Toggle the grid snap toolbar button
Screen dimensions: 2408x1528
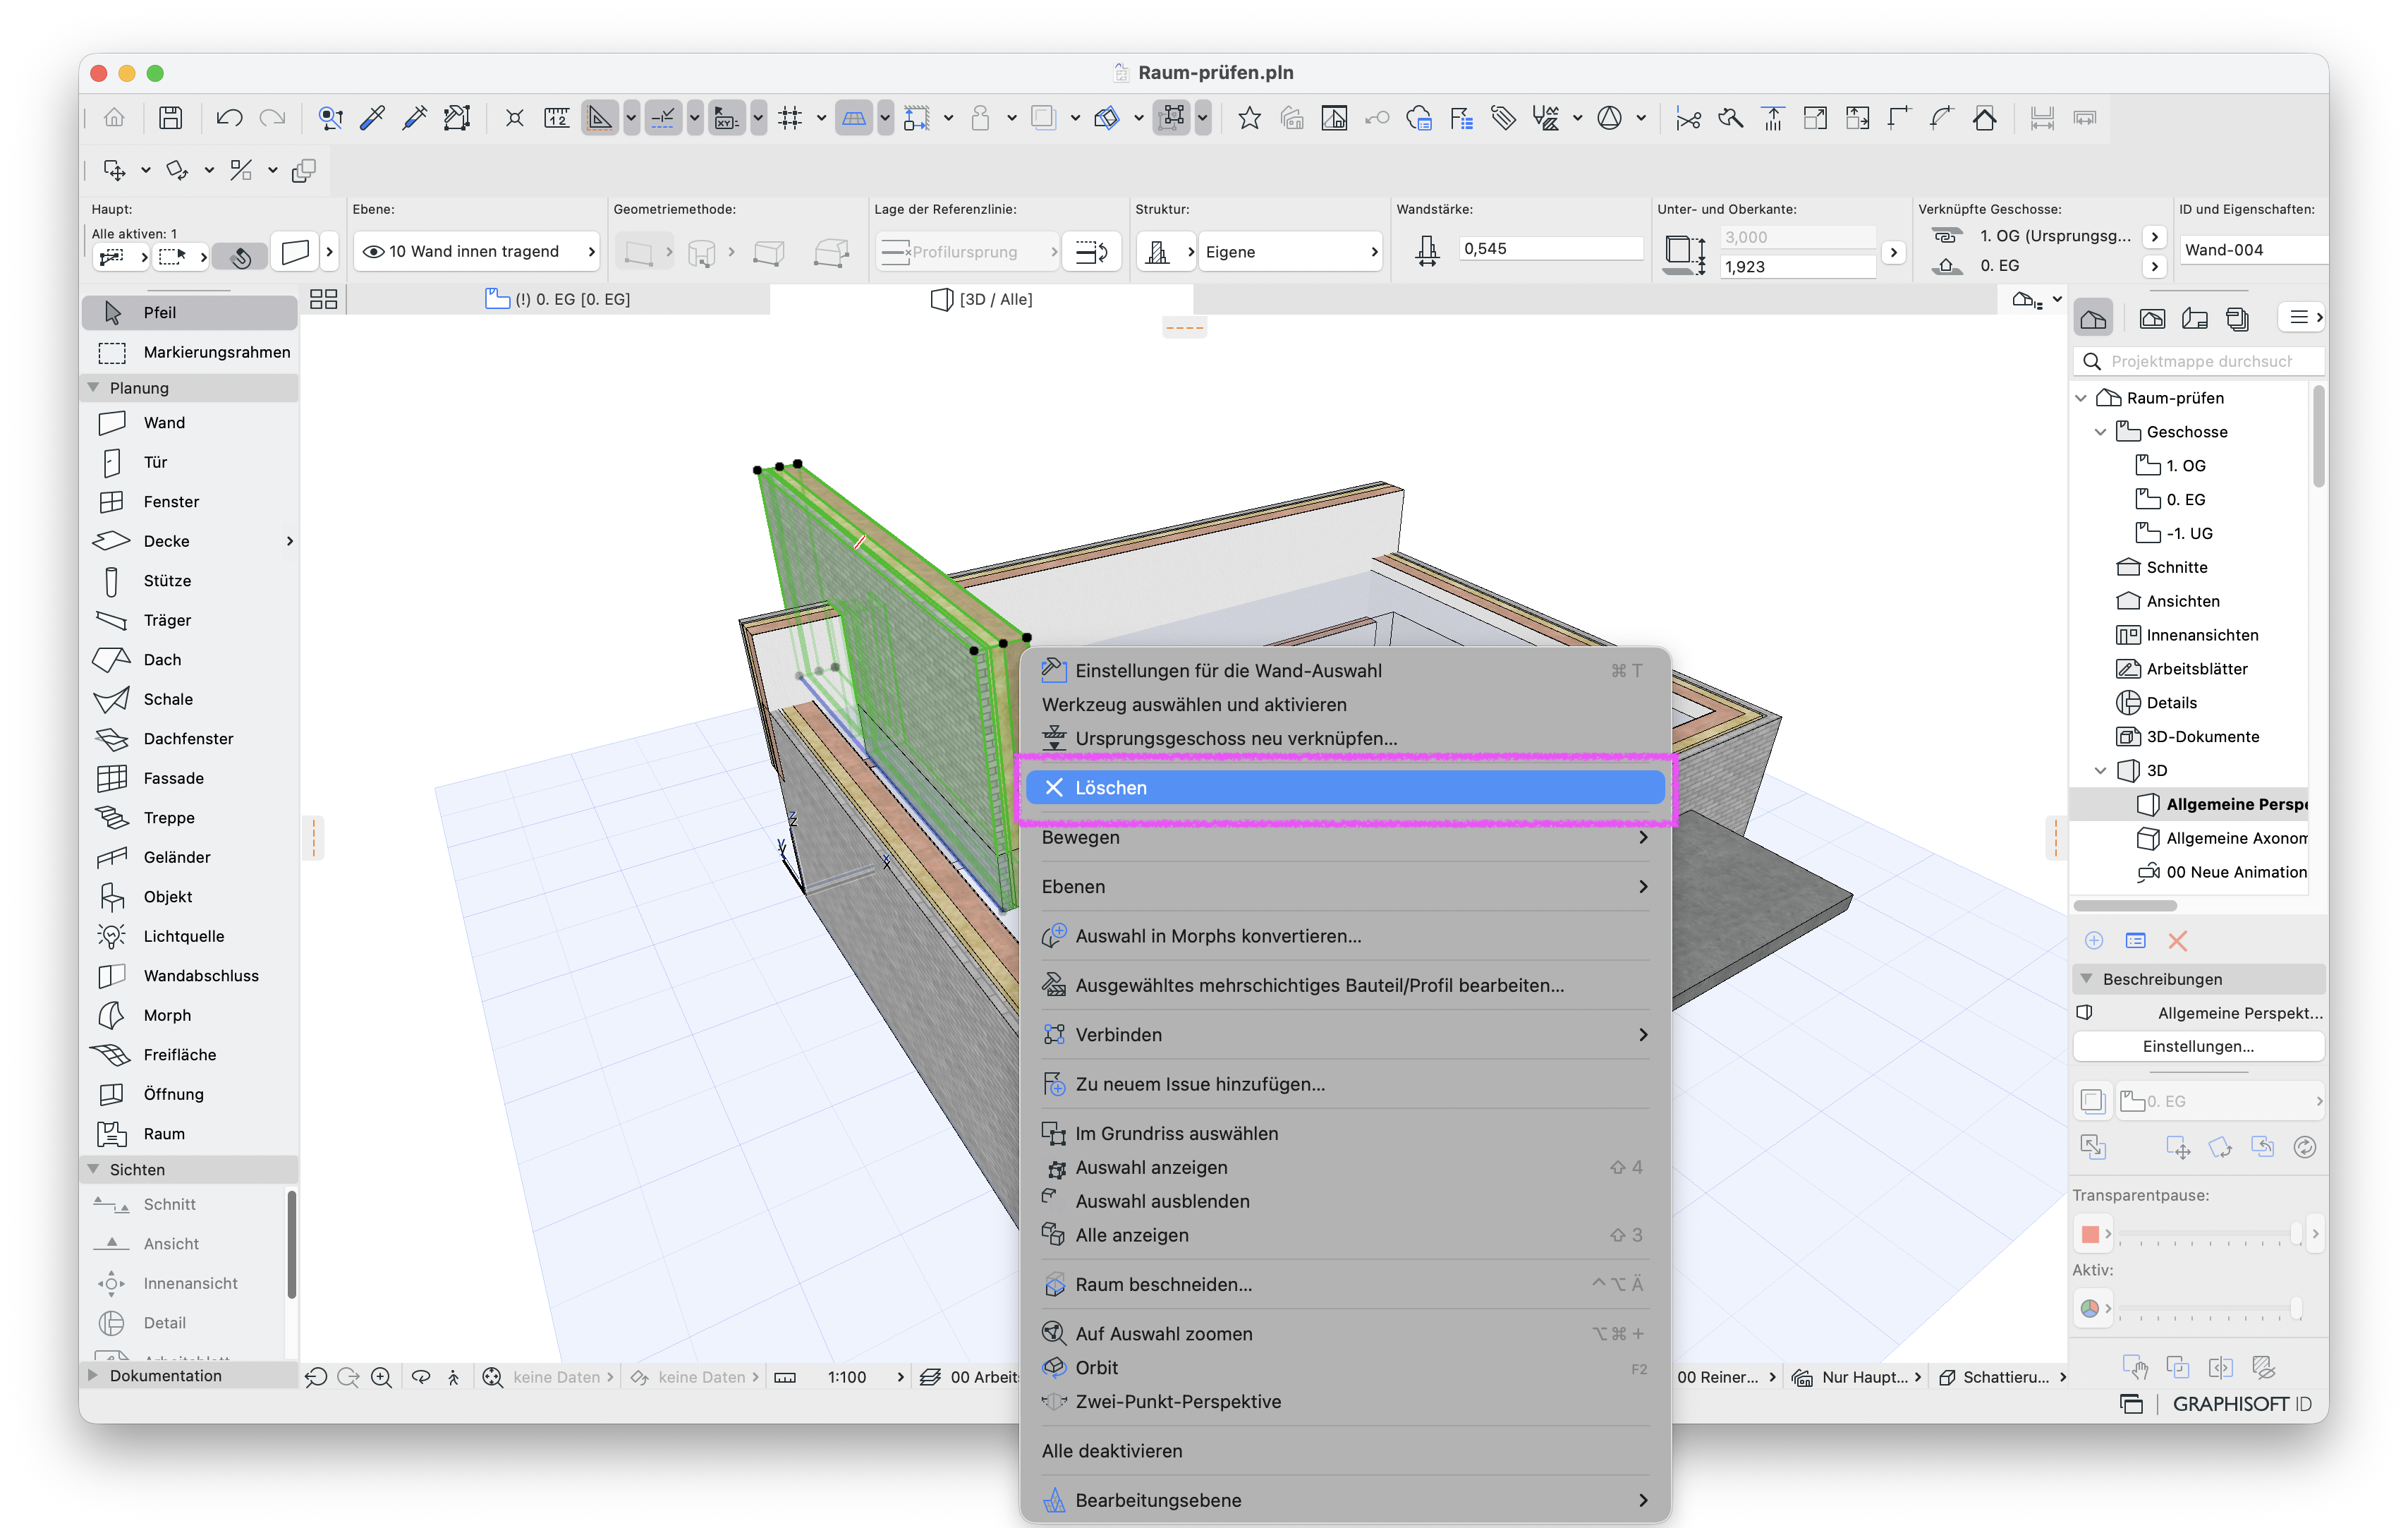click(790, 118)
